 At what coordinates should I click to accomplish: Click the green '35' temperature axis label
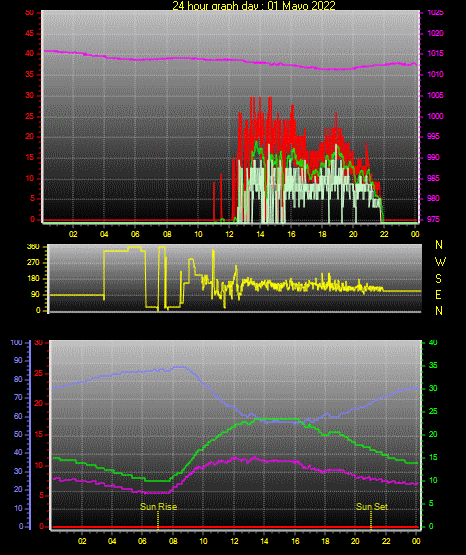point(433,365)
